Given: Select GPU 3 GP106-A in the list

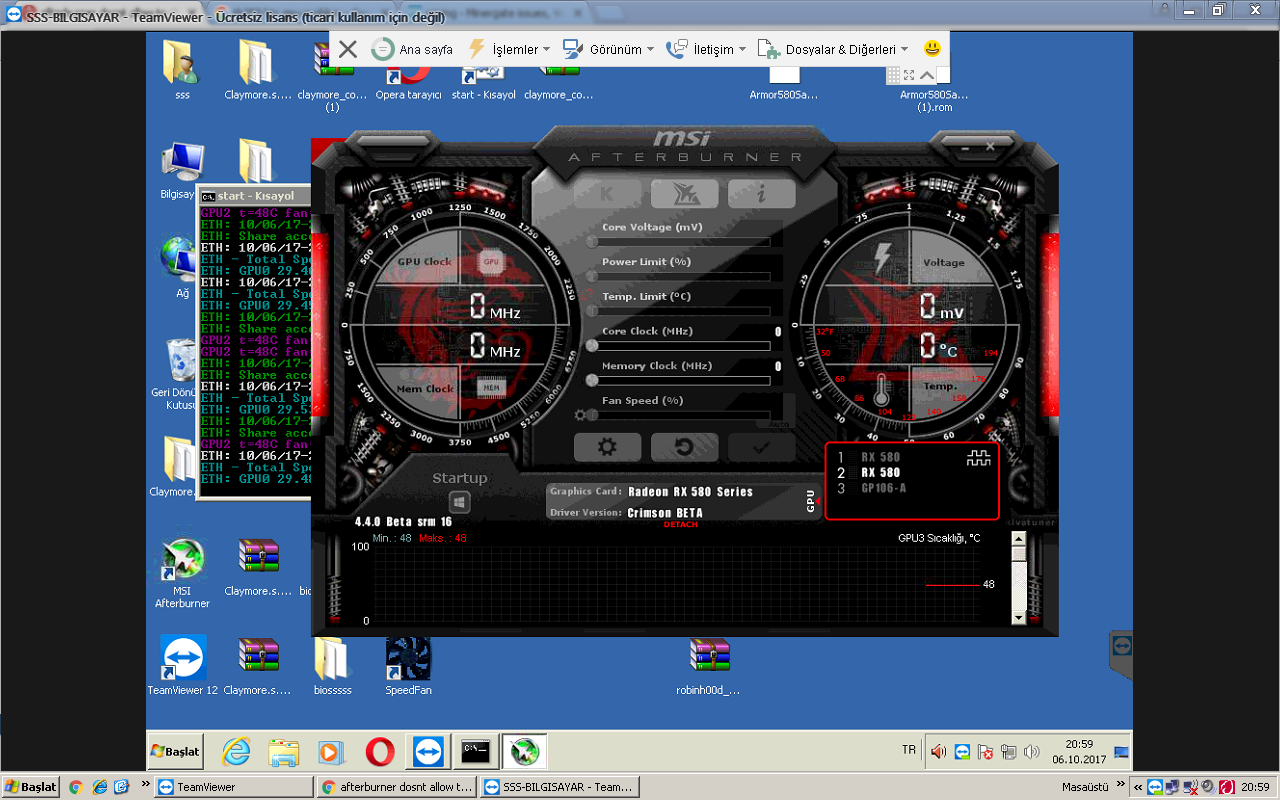Looking at the screenshot, I should (x=880, y=489).
